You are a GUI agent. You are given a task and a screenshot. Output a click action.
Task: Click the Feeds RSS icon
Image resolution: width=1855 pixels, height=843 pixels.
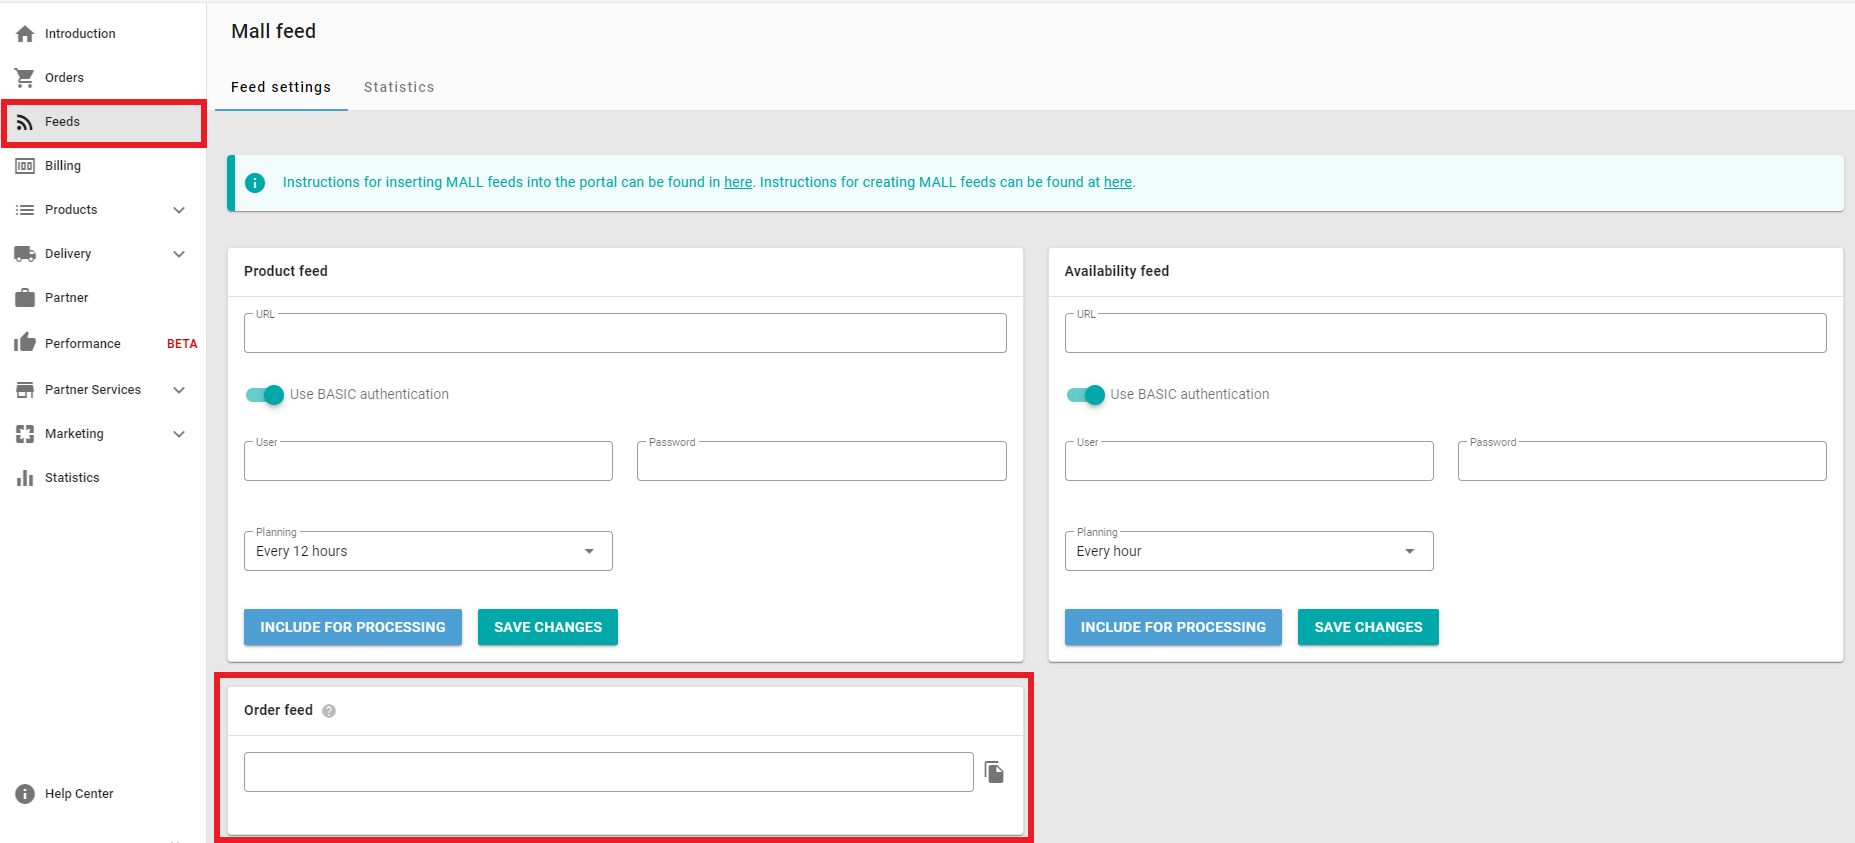(x=25, y=122)
